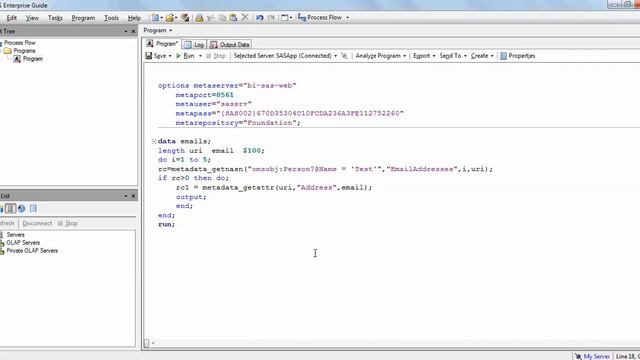The image size is (640, 360).
Task: Click the workspace layout window icon
Action: pos(285,18)
